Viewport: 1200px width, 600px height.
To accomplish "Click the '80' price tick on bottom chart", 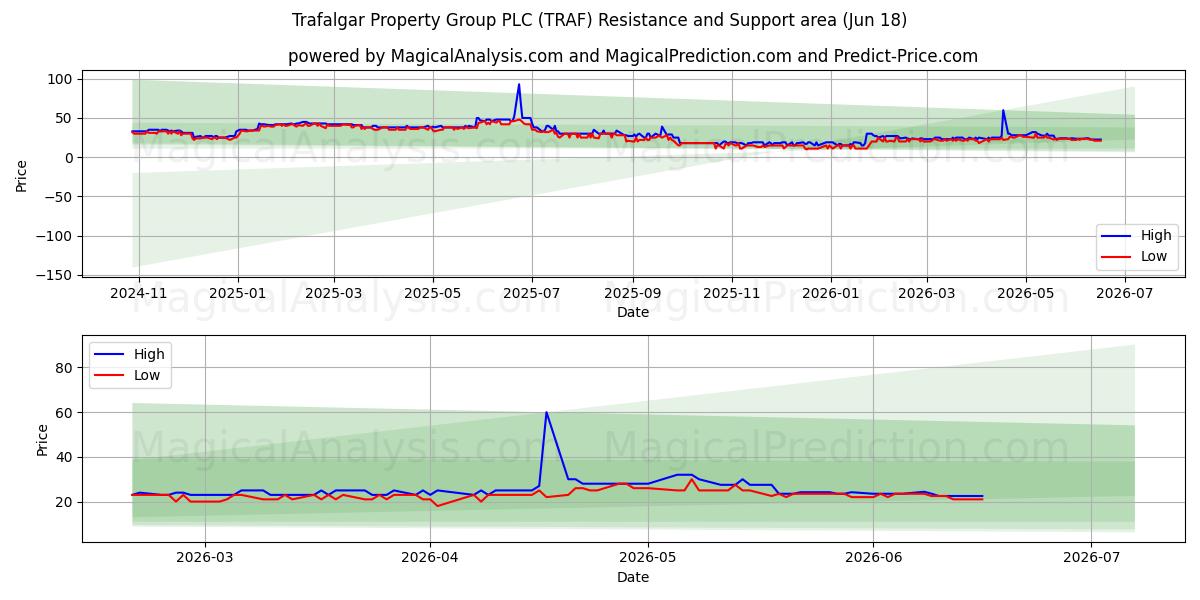I will [x=65, y=368].
